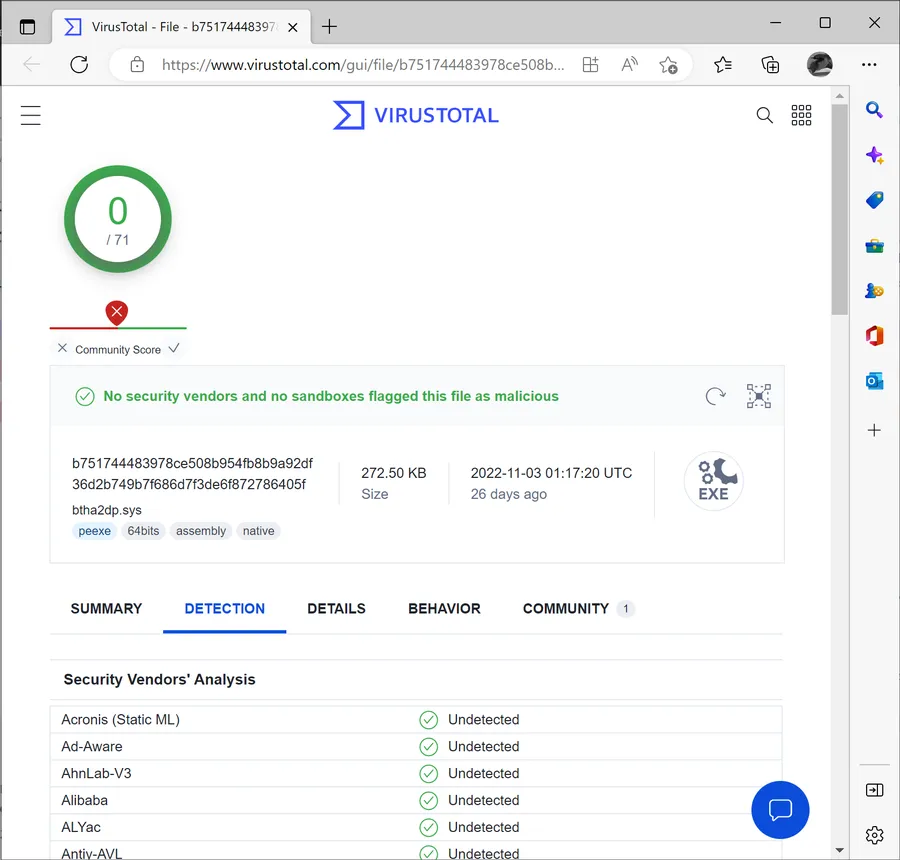Screen dimensions: 900x860
Task: Add page to favorites star
Action: 668,64
